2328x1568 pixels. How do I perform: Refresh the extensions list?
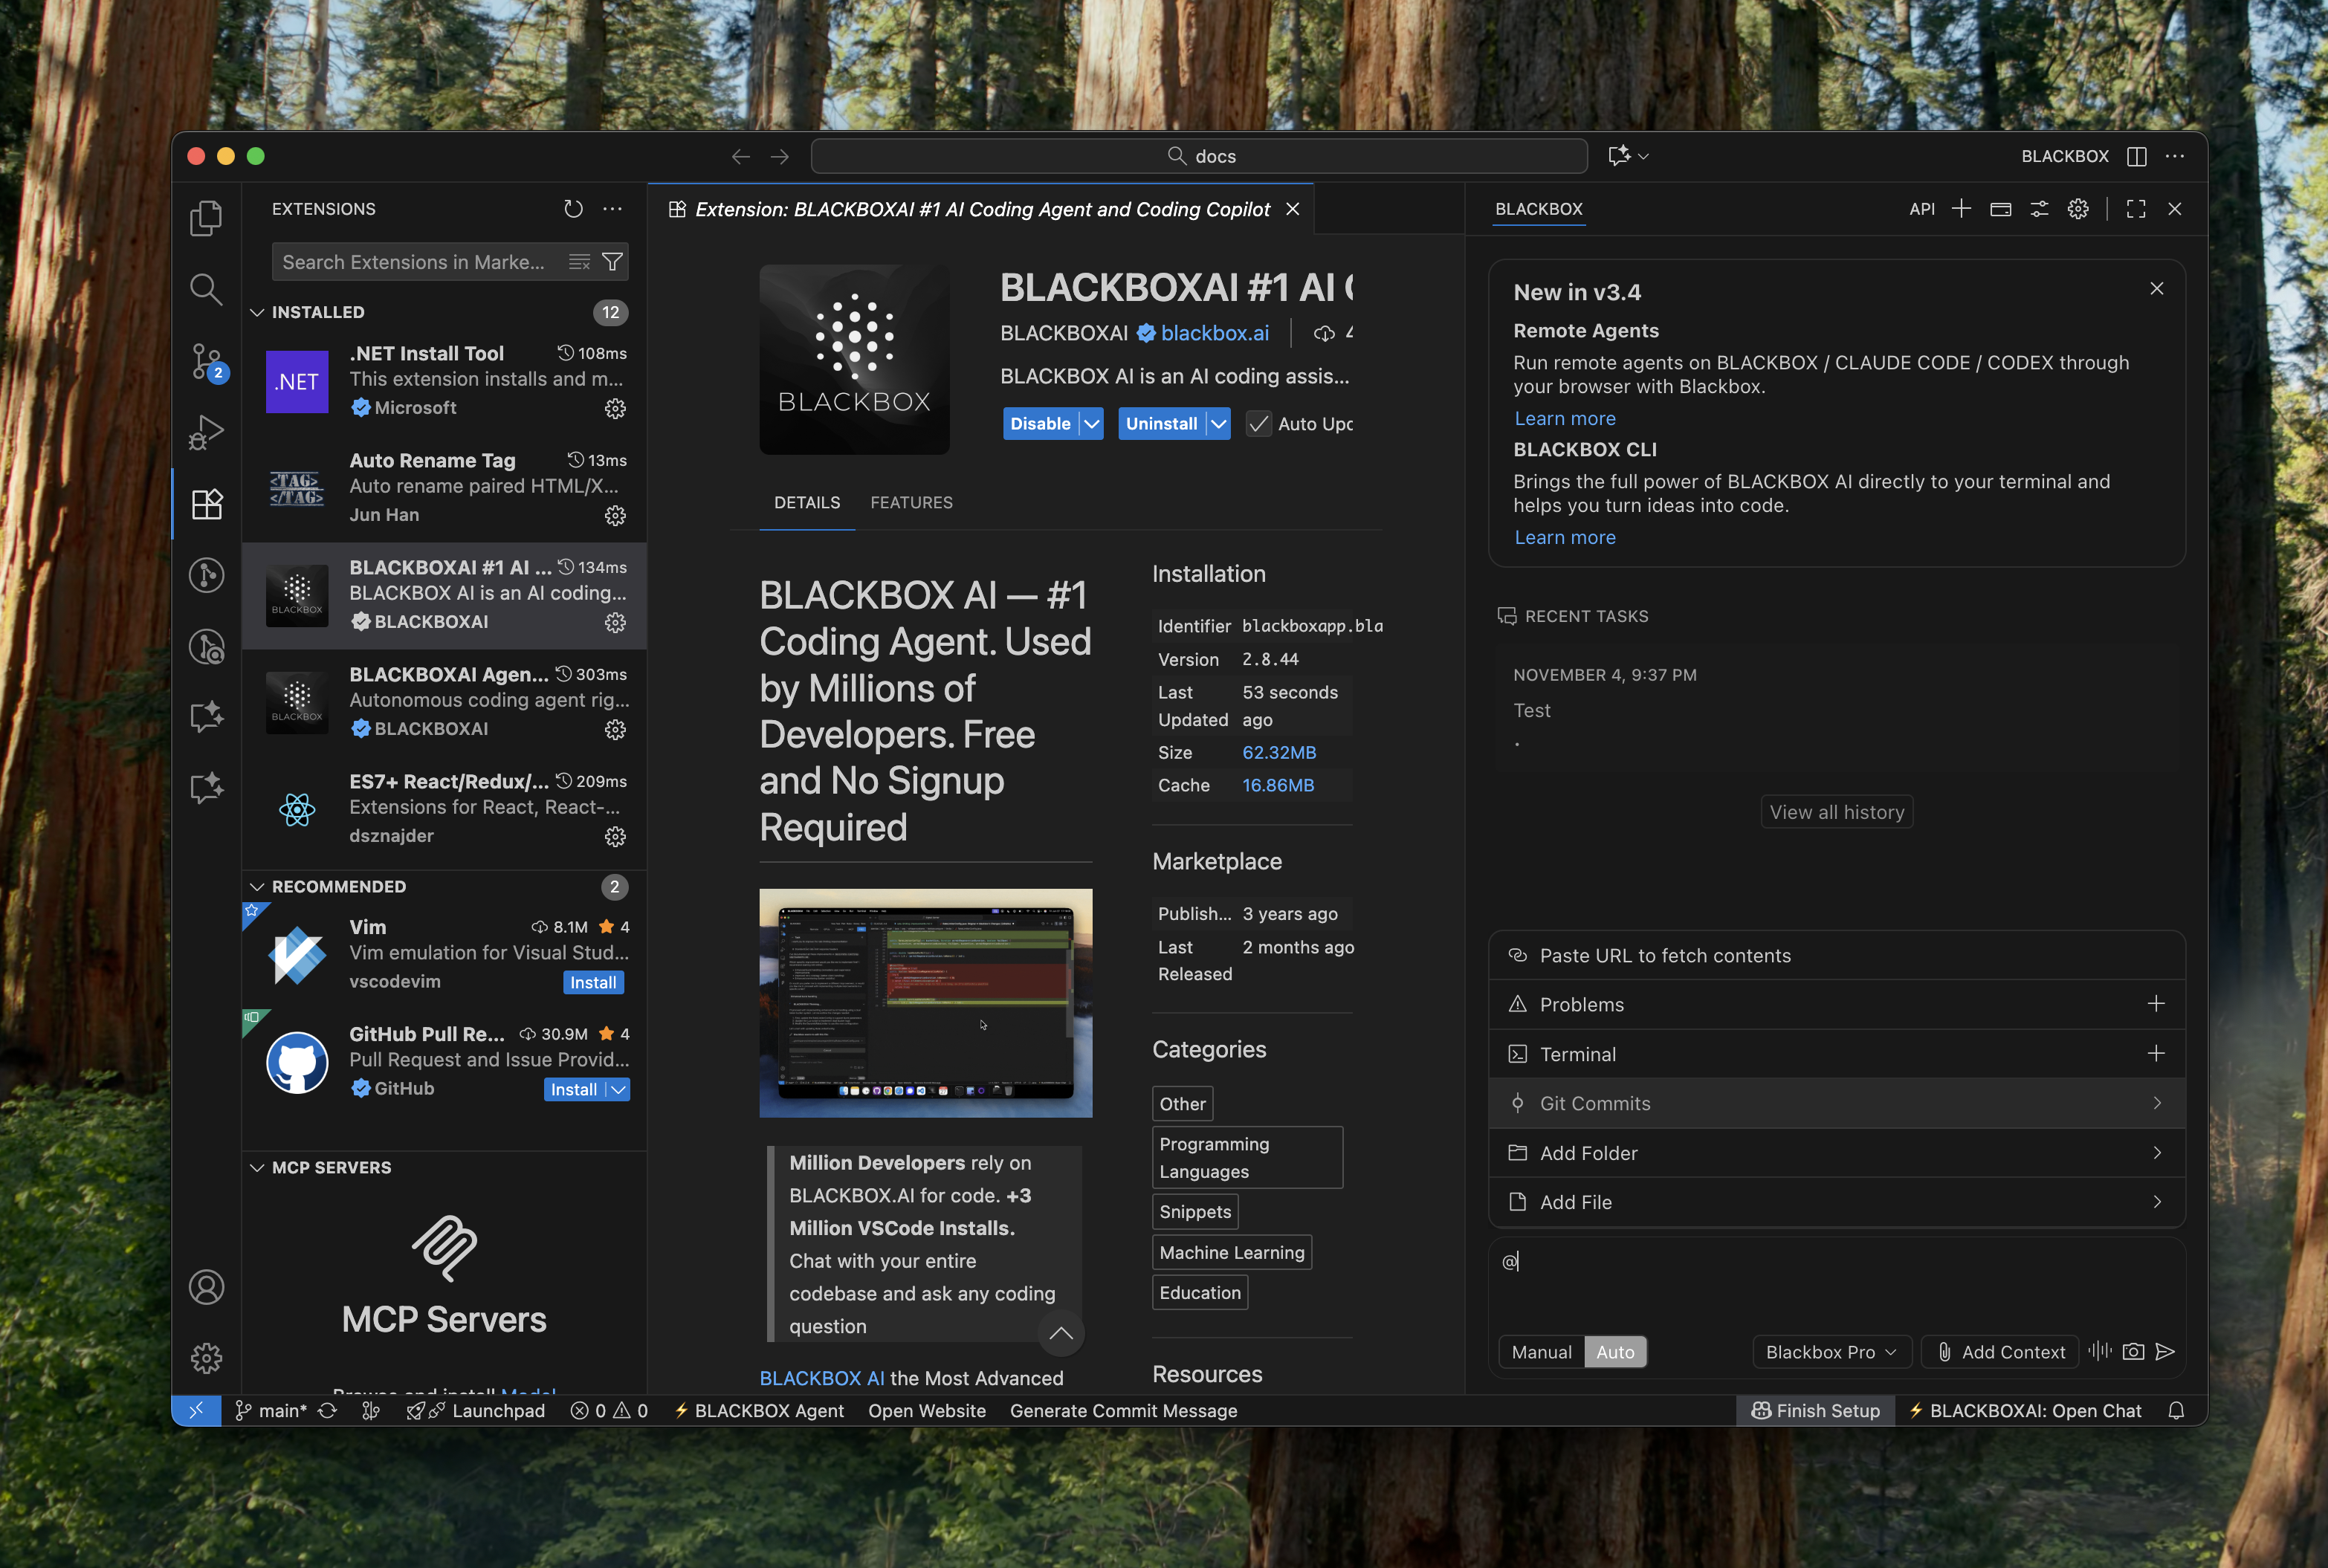pos(573,209)
